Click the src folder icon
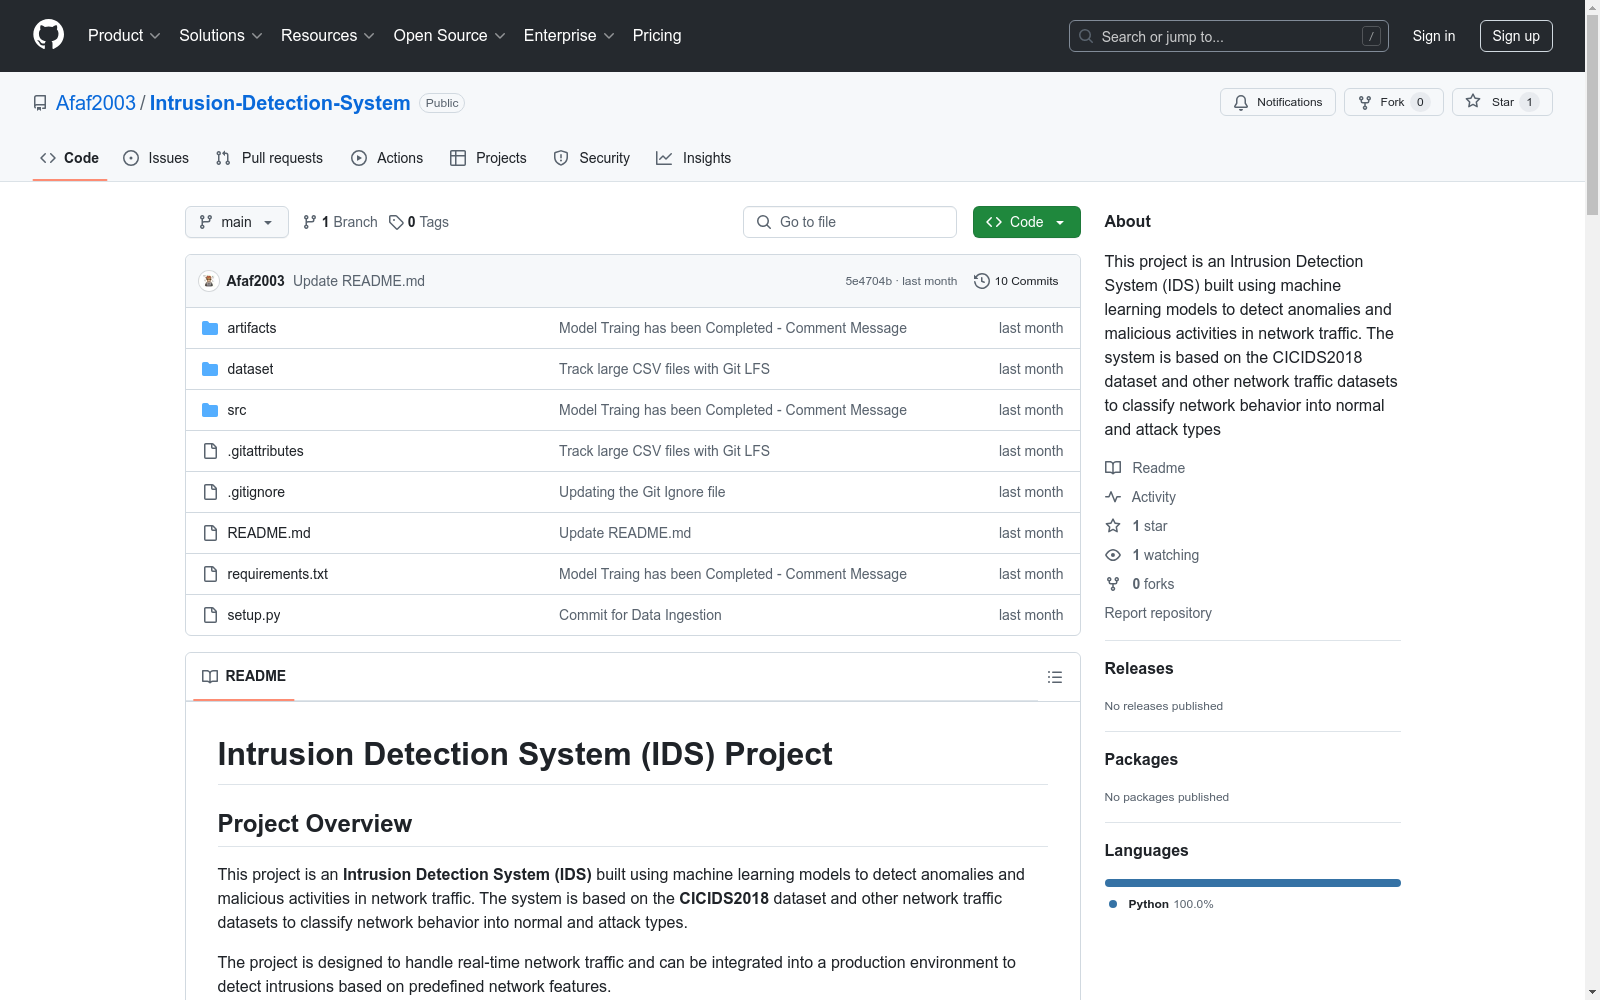 pyautogui.click(x=210, y=410)
